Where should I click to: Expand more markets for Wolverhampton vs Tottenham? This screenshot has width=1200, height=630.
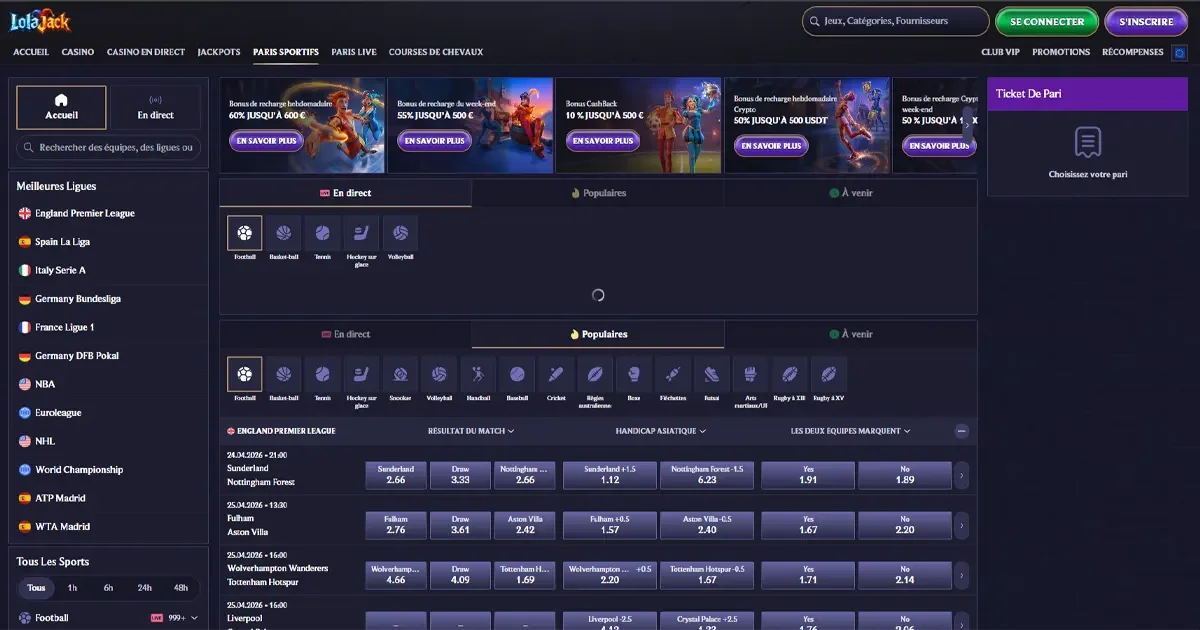(x=962, y=575)
